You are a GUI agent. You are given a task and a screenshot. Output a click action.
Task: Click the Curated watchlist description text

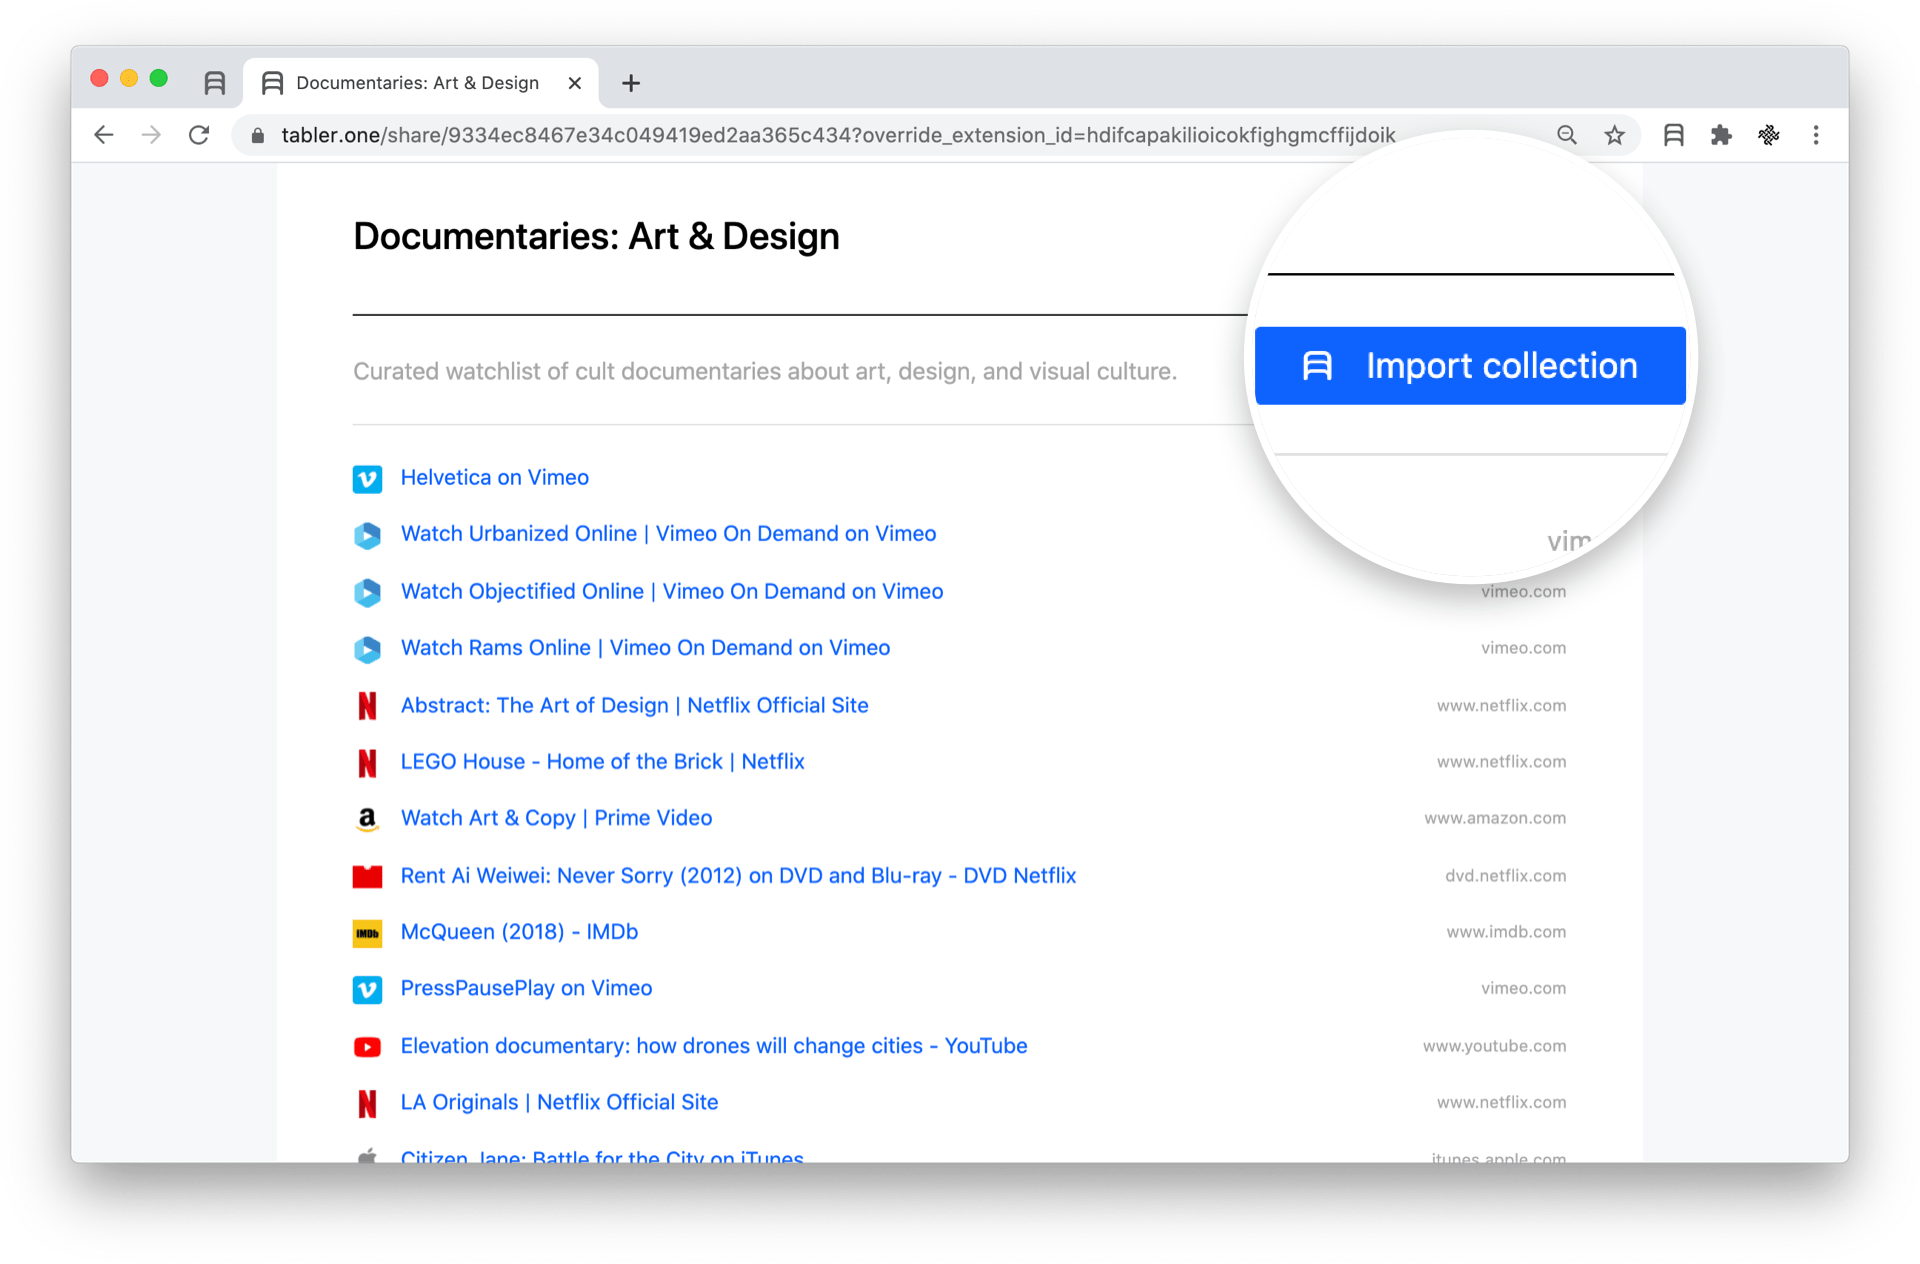pyautogui.click(x=765, y=372)
